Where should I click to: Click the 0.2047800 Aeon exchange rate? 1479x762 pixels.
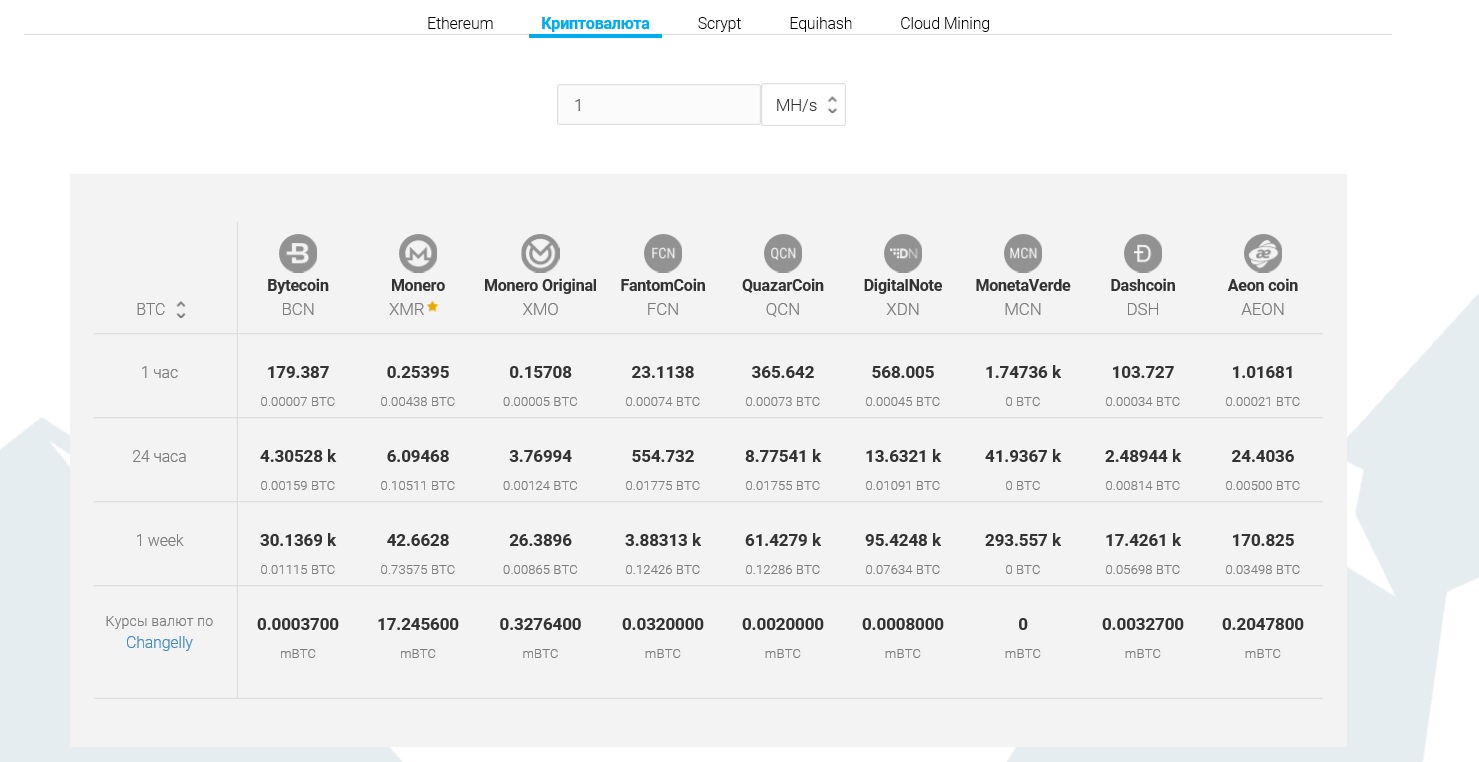click(x=1263, y=624)
